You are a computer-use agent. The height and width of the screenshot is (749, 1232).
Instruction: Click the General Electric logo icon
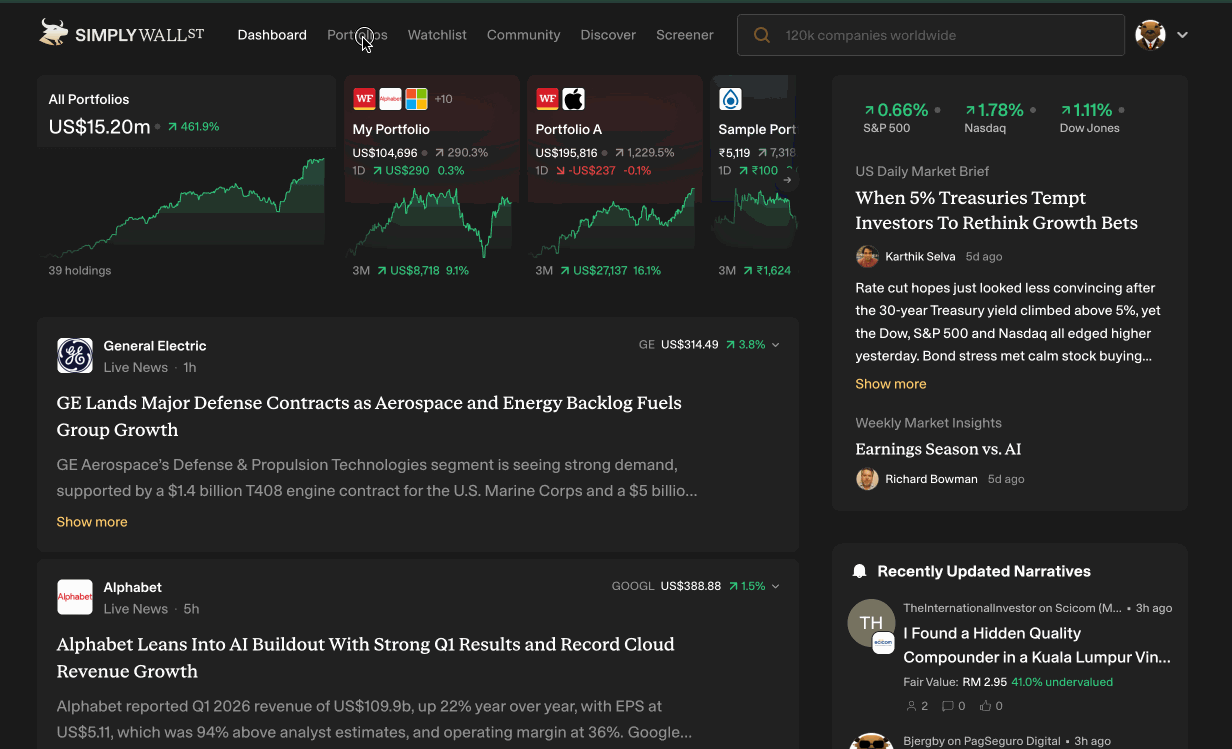click(x=75, y=355)
